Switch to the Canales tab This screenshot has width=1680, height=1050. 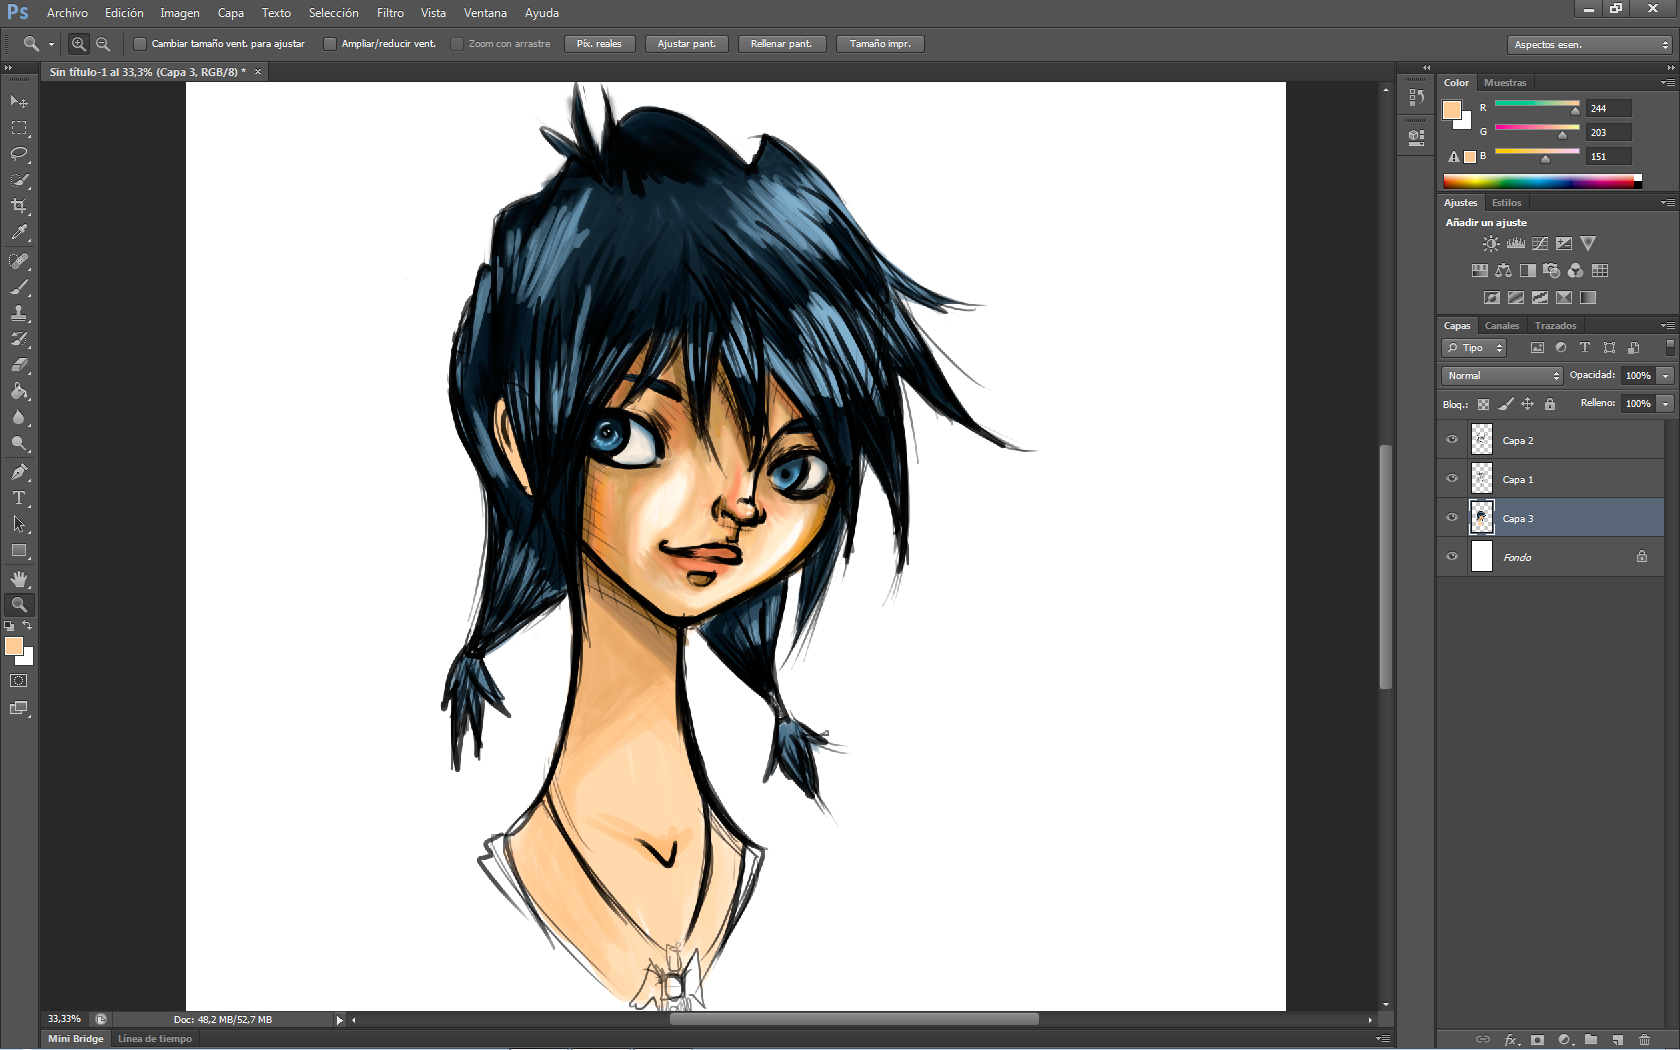coord(1501,326)
